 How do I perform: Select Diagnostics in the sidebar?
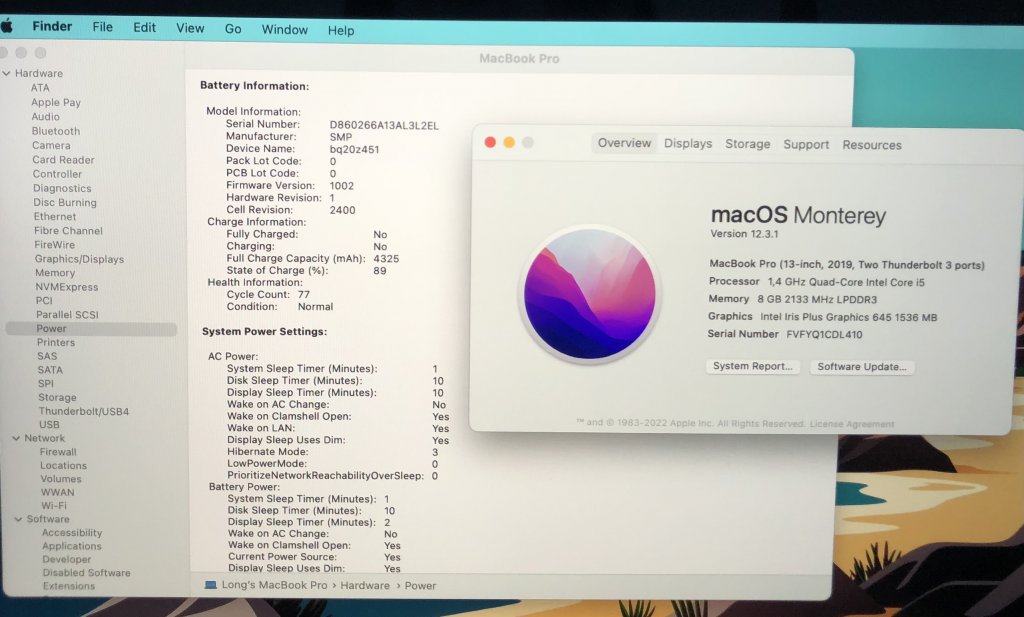[x=62, y=188]
